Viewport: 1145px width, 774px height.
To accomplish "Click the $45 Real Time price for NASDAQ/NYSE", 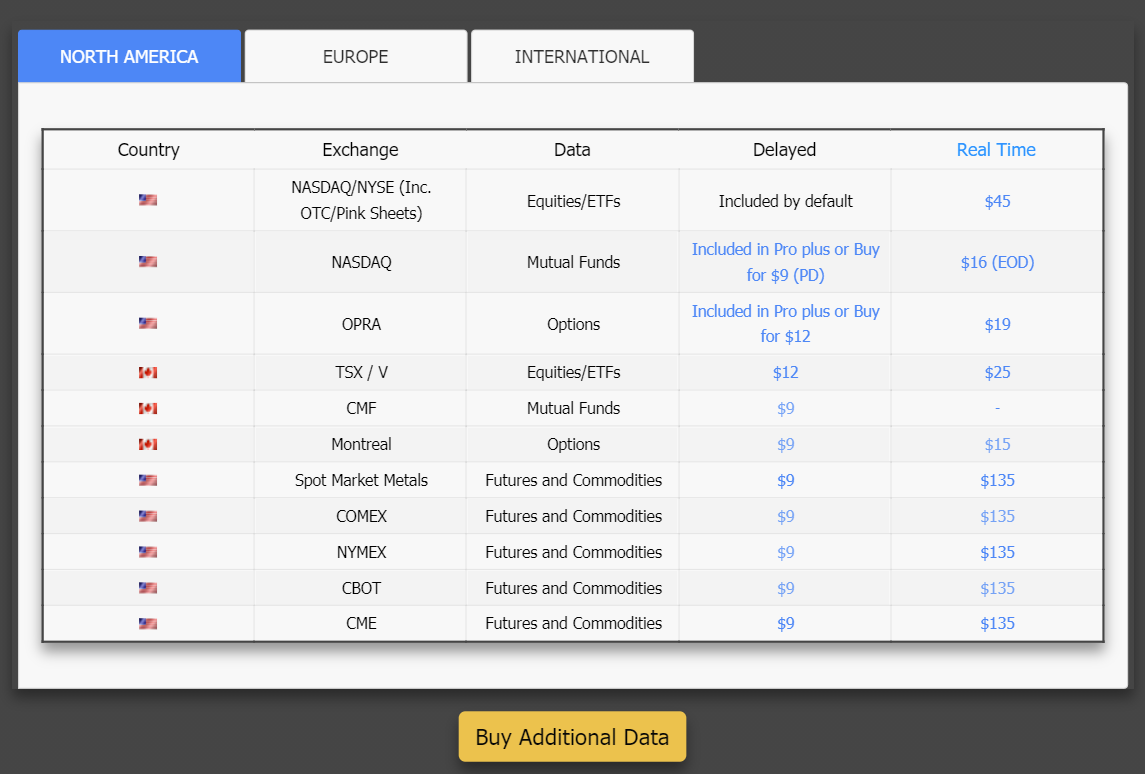I will click(x=996, y=200).
